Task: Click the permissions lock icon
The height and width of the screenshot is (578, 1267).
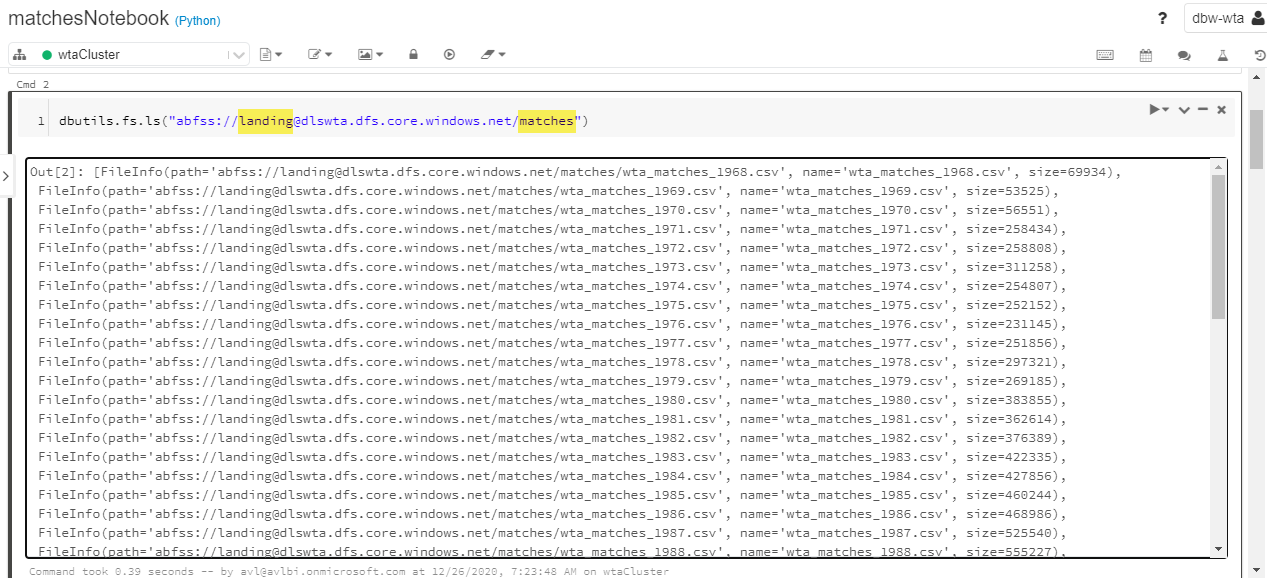Action: coord(413,55)
